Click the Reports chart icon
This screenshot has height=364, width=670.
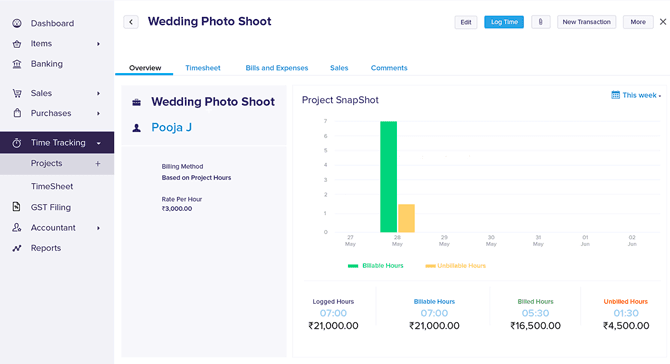17,248
